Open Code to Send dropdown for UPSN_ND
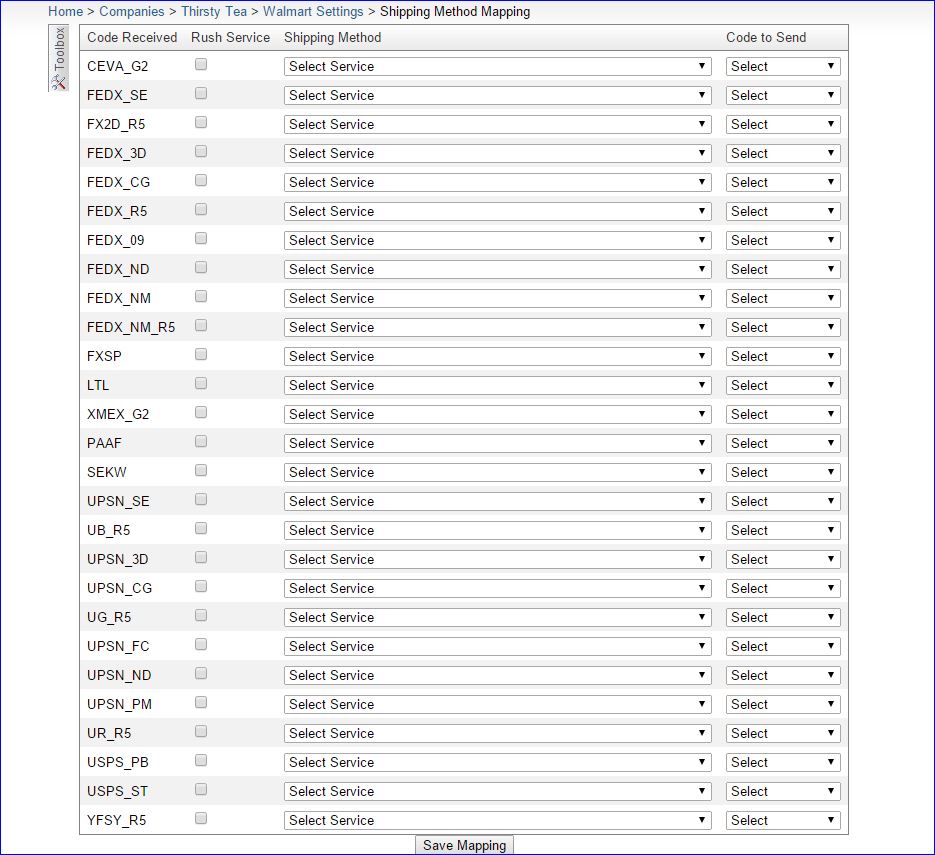 (783, 676)
